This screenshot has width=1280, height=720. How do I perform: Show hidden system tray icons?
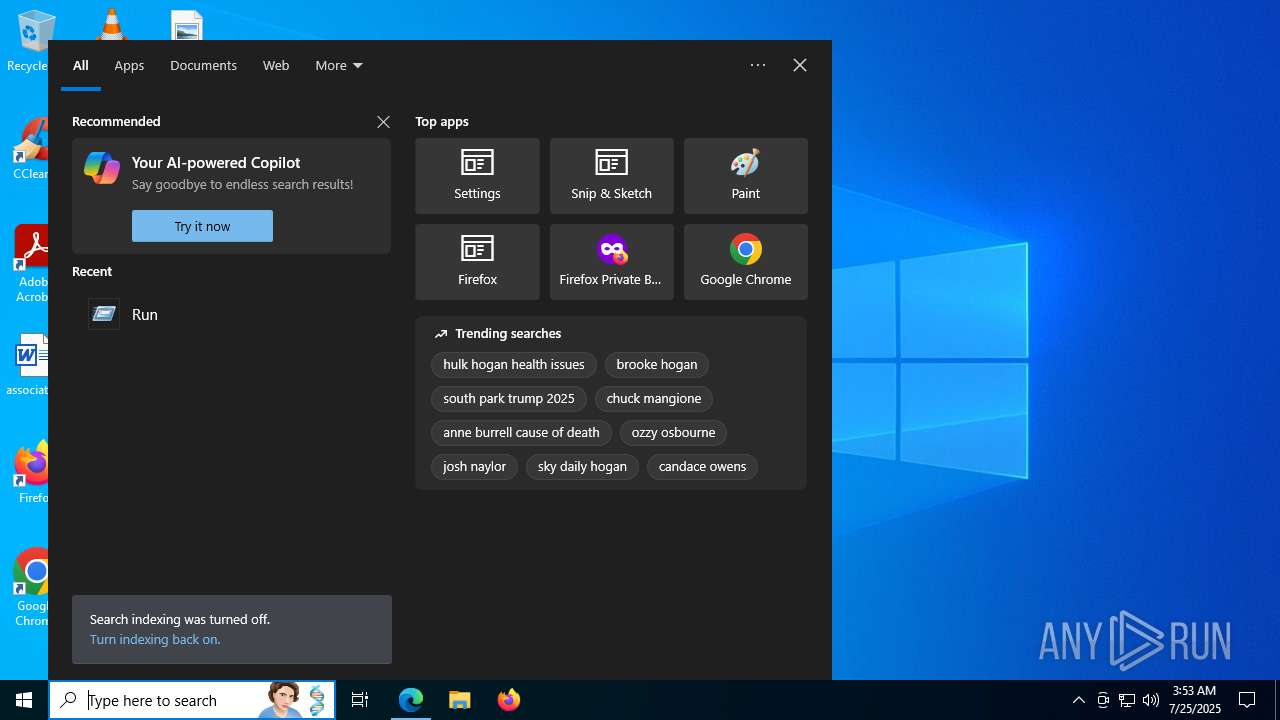(1078, 700)
